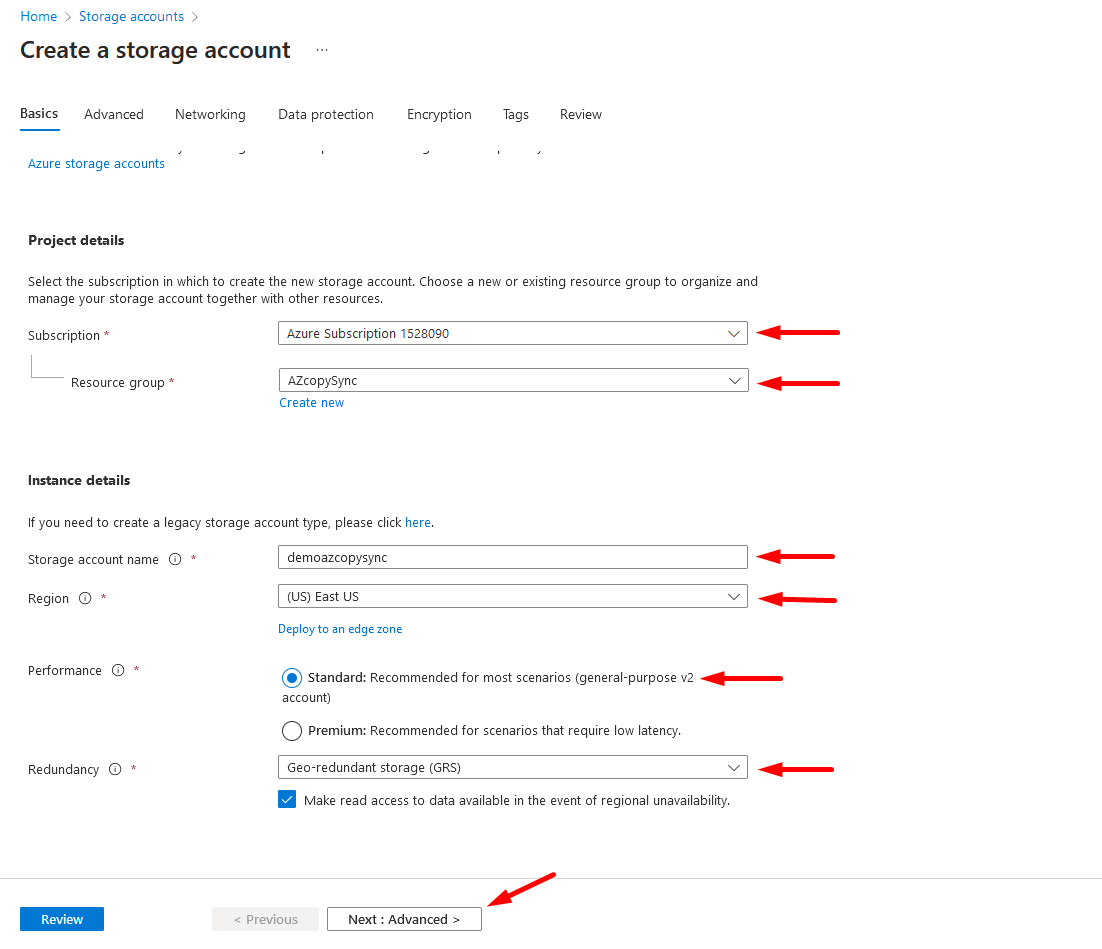Screen dimensions: 1102x949
Task: Open the Redundancy dropdown
Action: click(x=735, y=769)
